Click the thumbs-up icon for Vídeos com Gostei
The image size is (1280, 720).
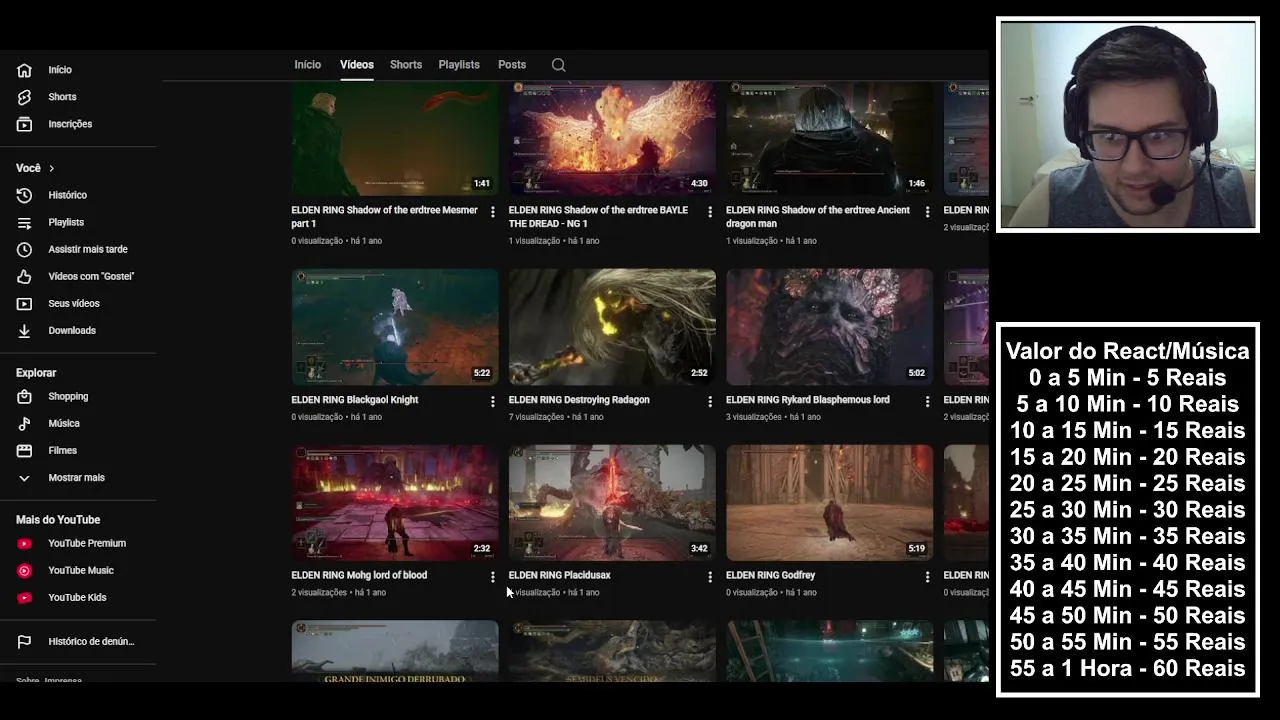(25, 276)
